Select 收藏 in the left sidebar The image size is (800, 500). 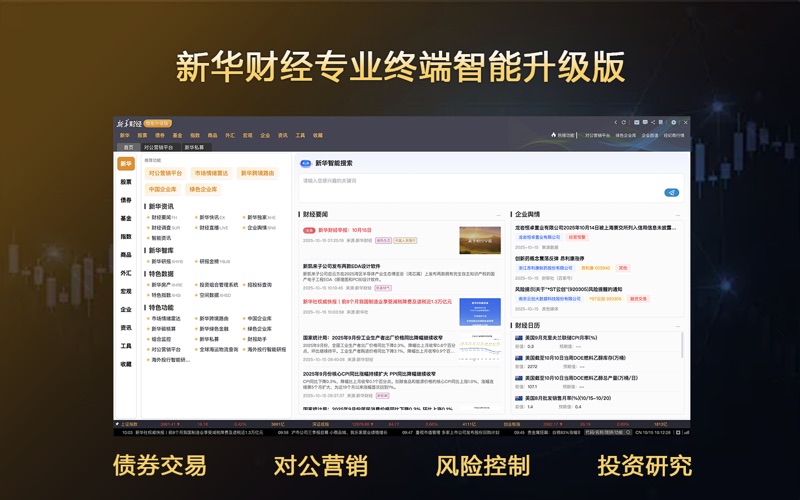pyautogui.click(x=126, y=364)
